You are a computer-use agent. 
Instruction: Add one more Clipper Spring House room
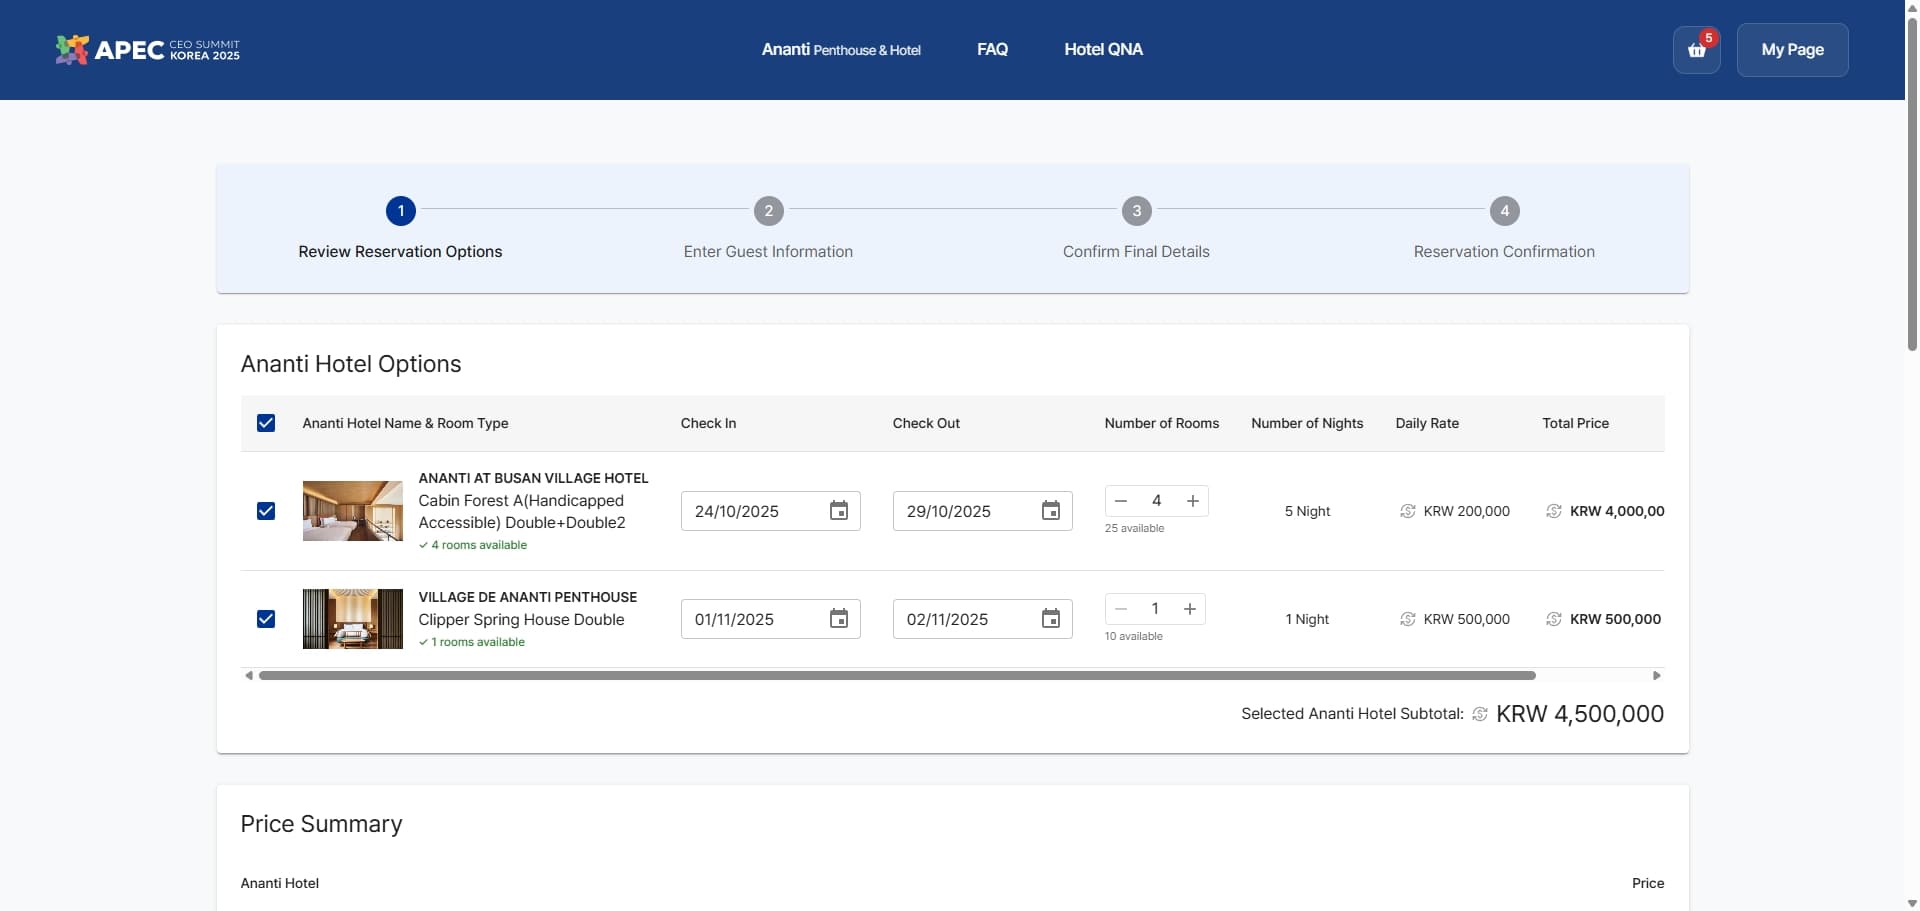coord(1189,609)
